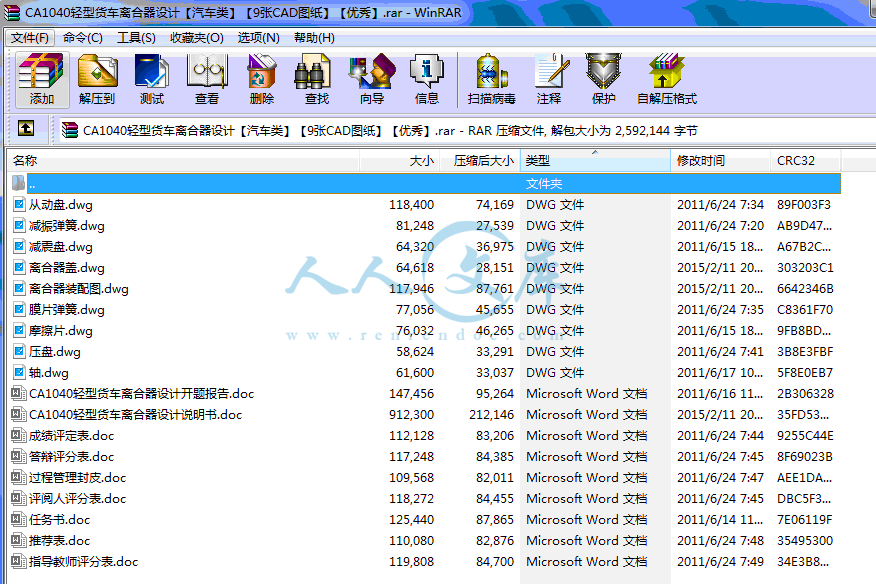Click the Word icon of 指导教师评分表.doc

(x=18, y=561)
